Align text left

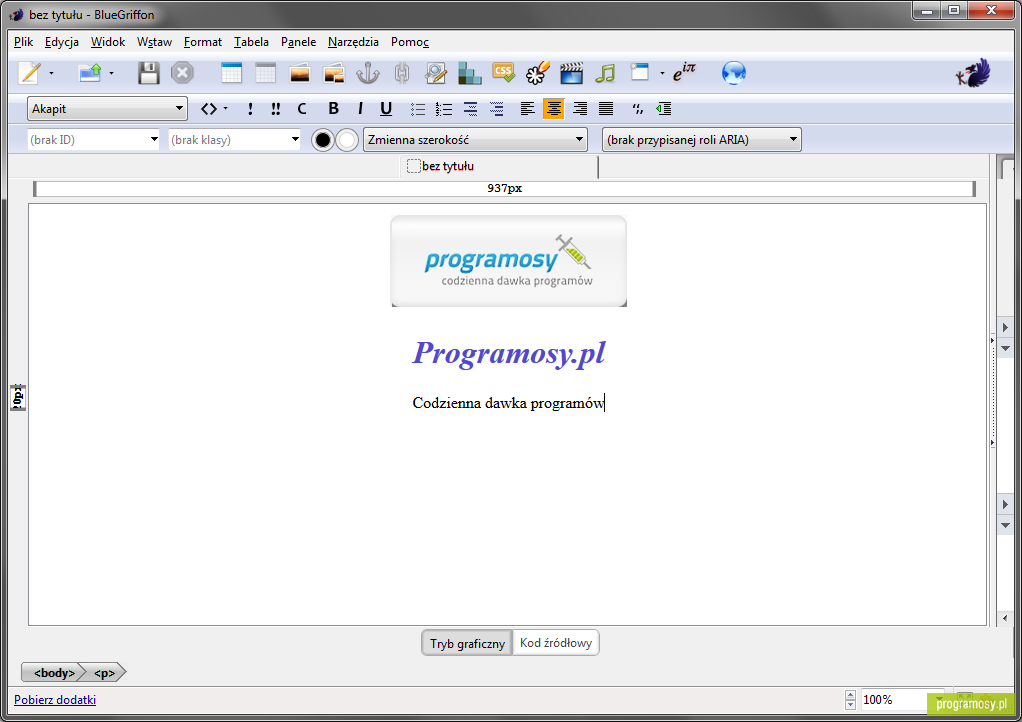[527, 109]
